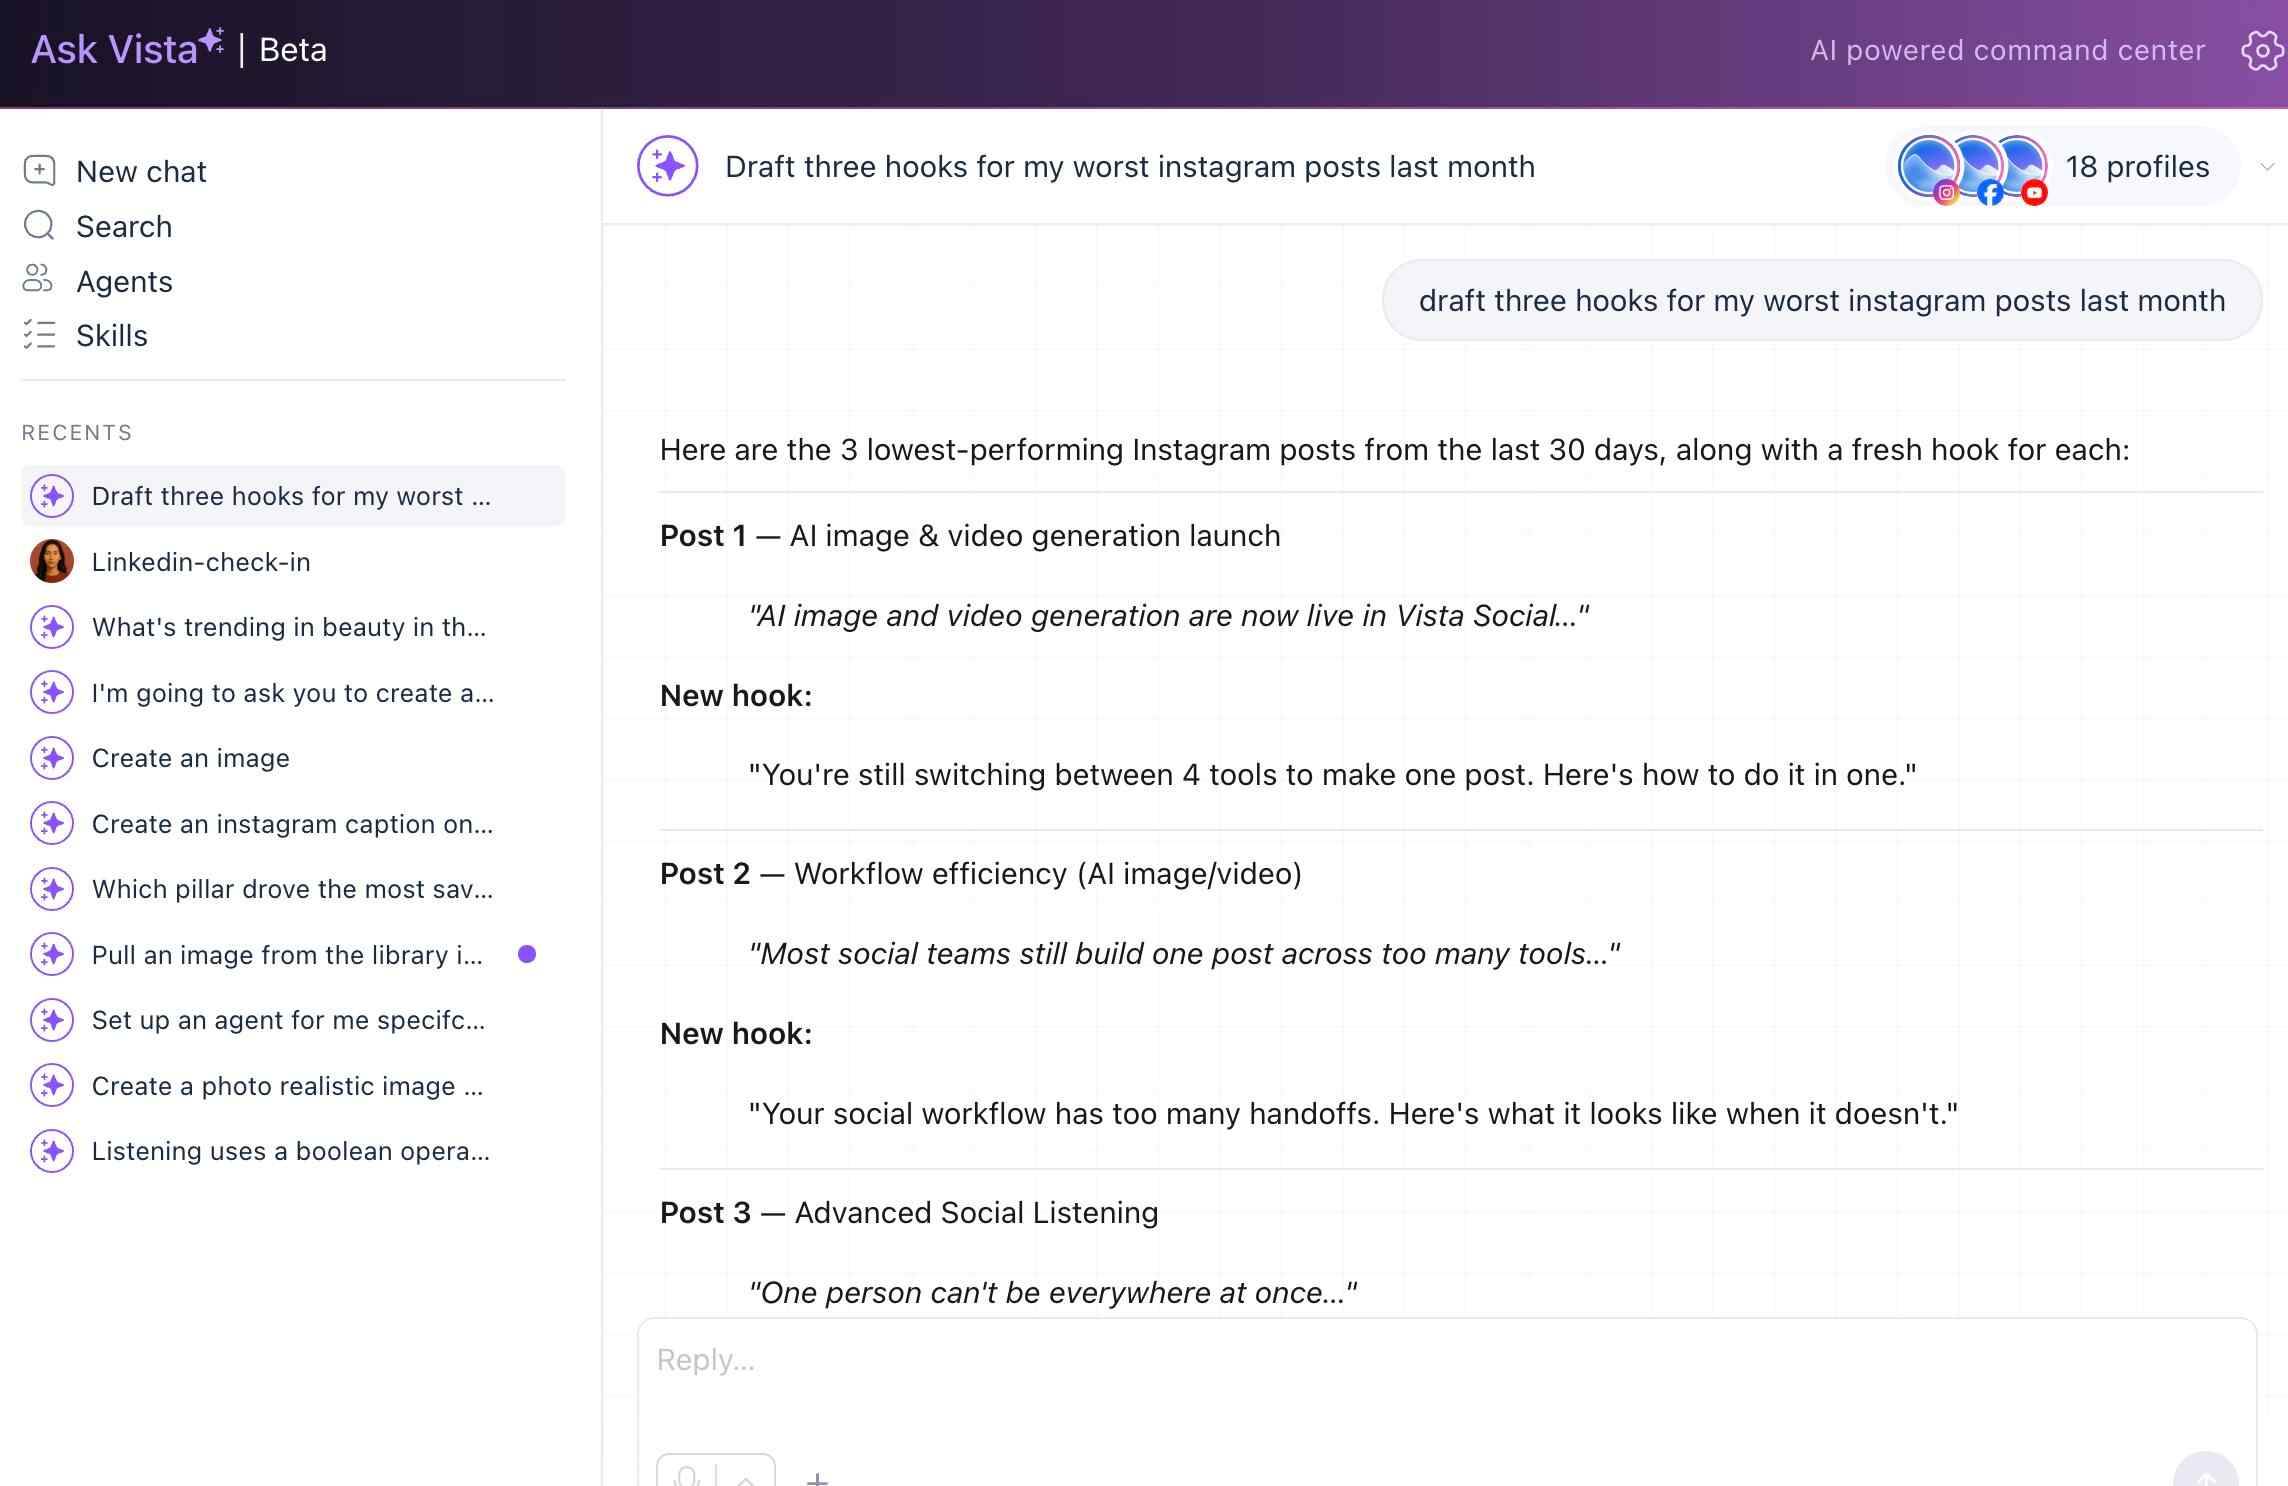
Task: Click the purple unread dot on 'Pull an image'
Action: [x=527, y=954]
